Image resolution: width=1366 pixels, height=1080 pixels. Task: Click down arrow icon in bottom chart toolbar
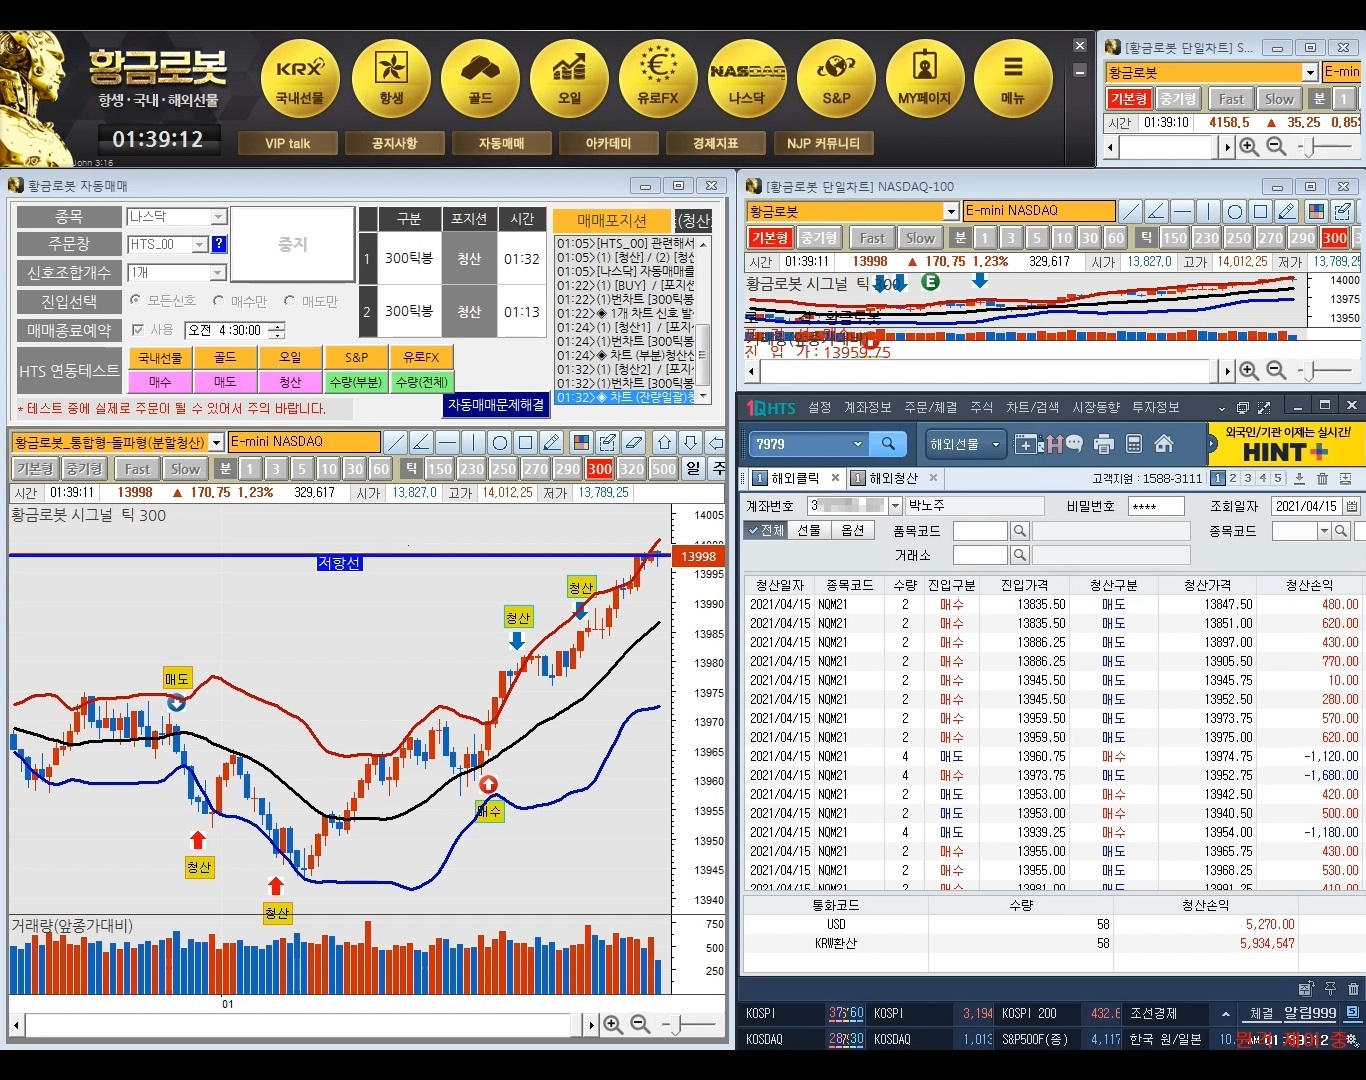point(690,442)
